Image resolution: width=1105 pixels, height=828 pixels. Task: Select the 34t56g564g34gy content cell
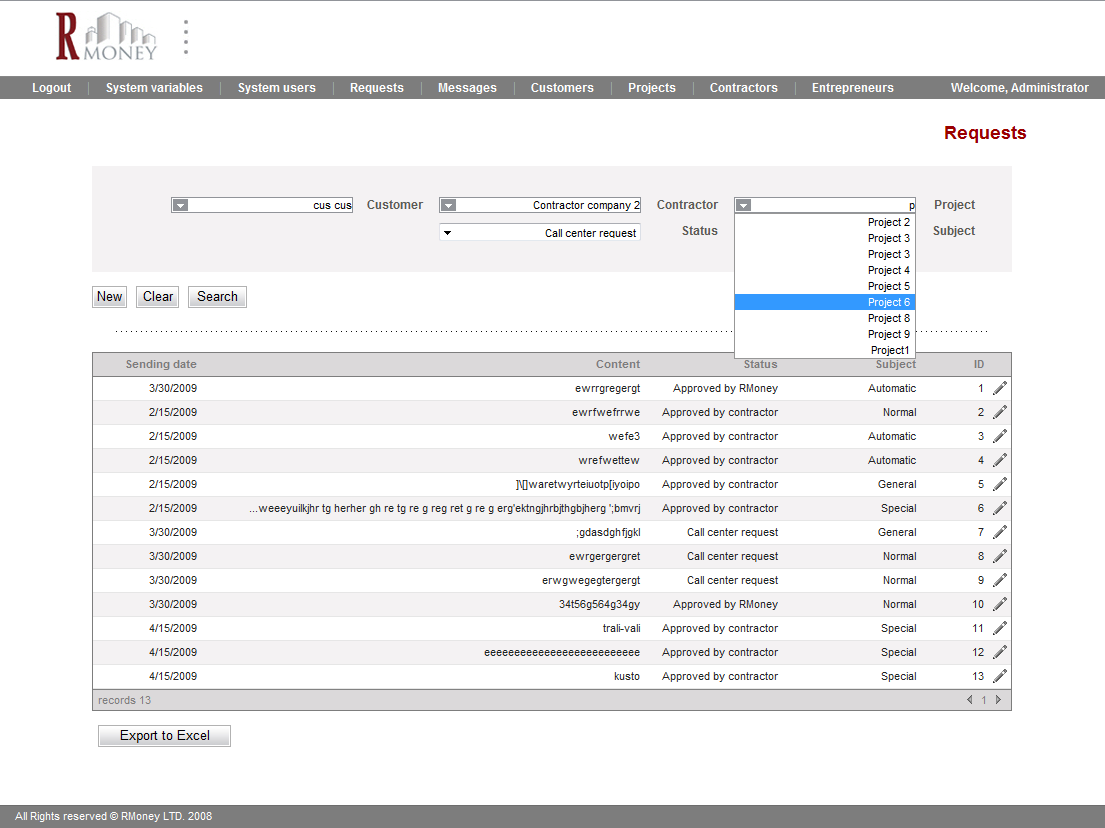tap(600, 604)
